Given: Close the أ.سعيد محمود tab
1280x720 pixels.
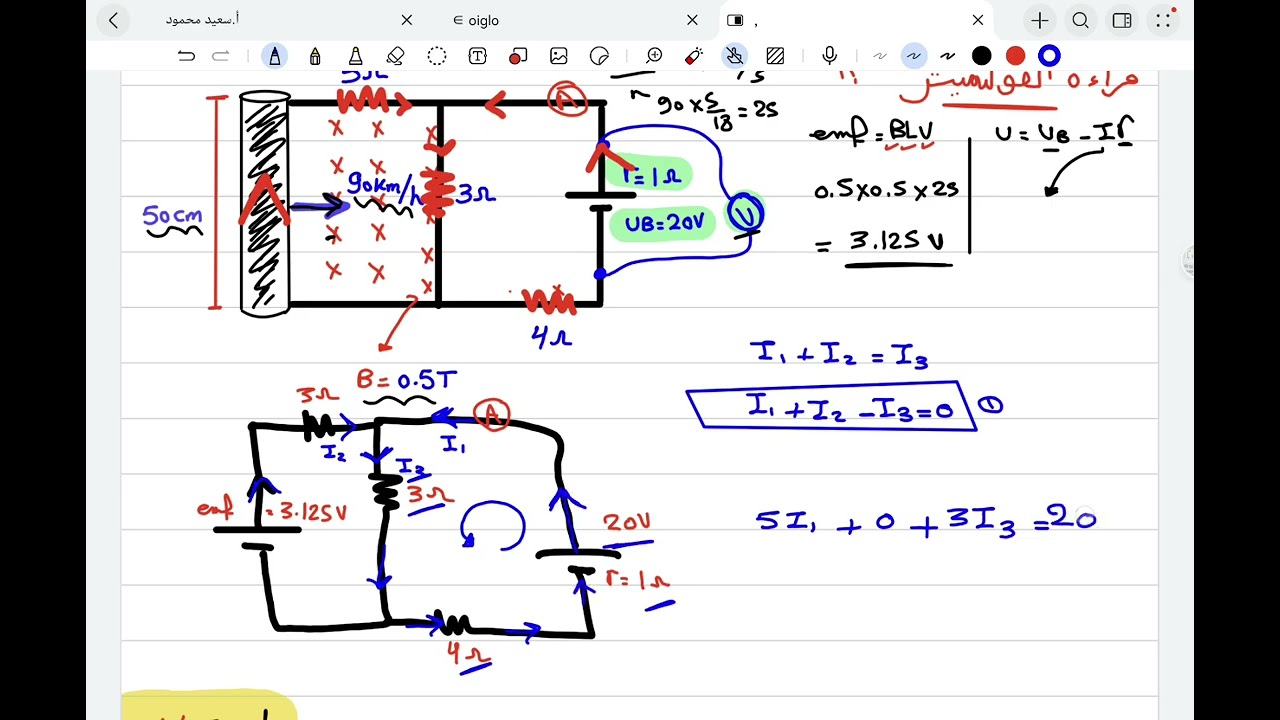Looking at the screenshot, I should pyautogui.click(x=406, y=20).
